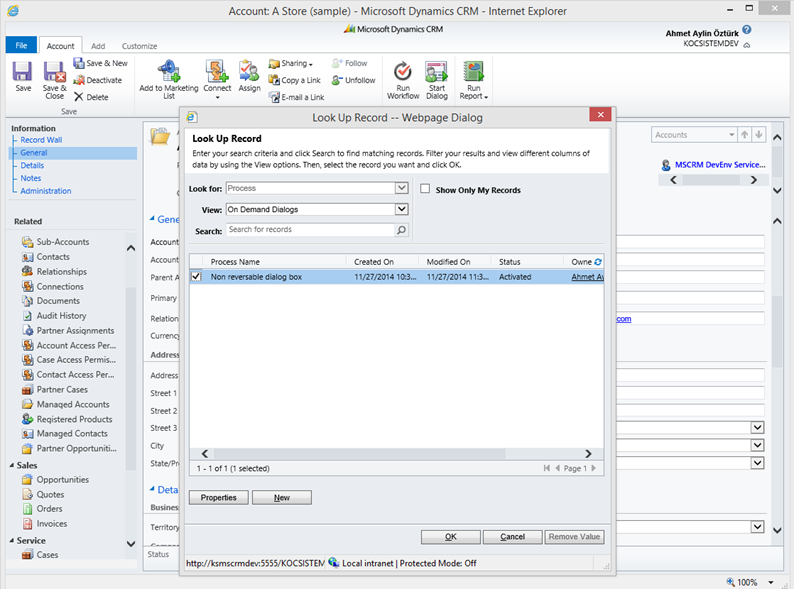Click MSCRM DevEnv Service link
Viewport: 794px width, 589px height.
click(x=720, y=165)
